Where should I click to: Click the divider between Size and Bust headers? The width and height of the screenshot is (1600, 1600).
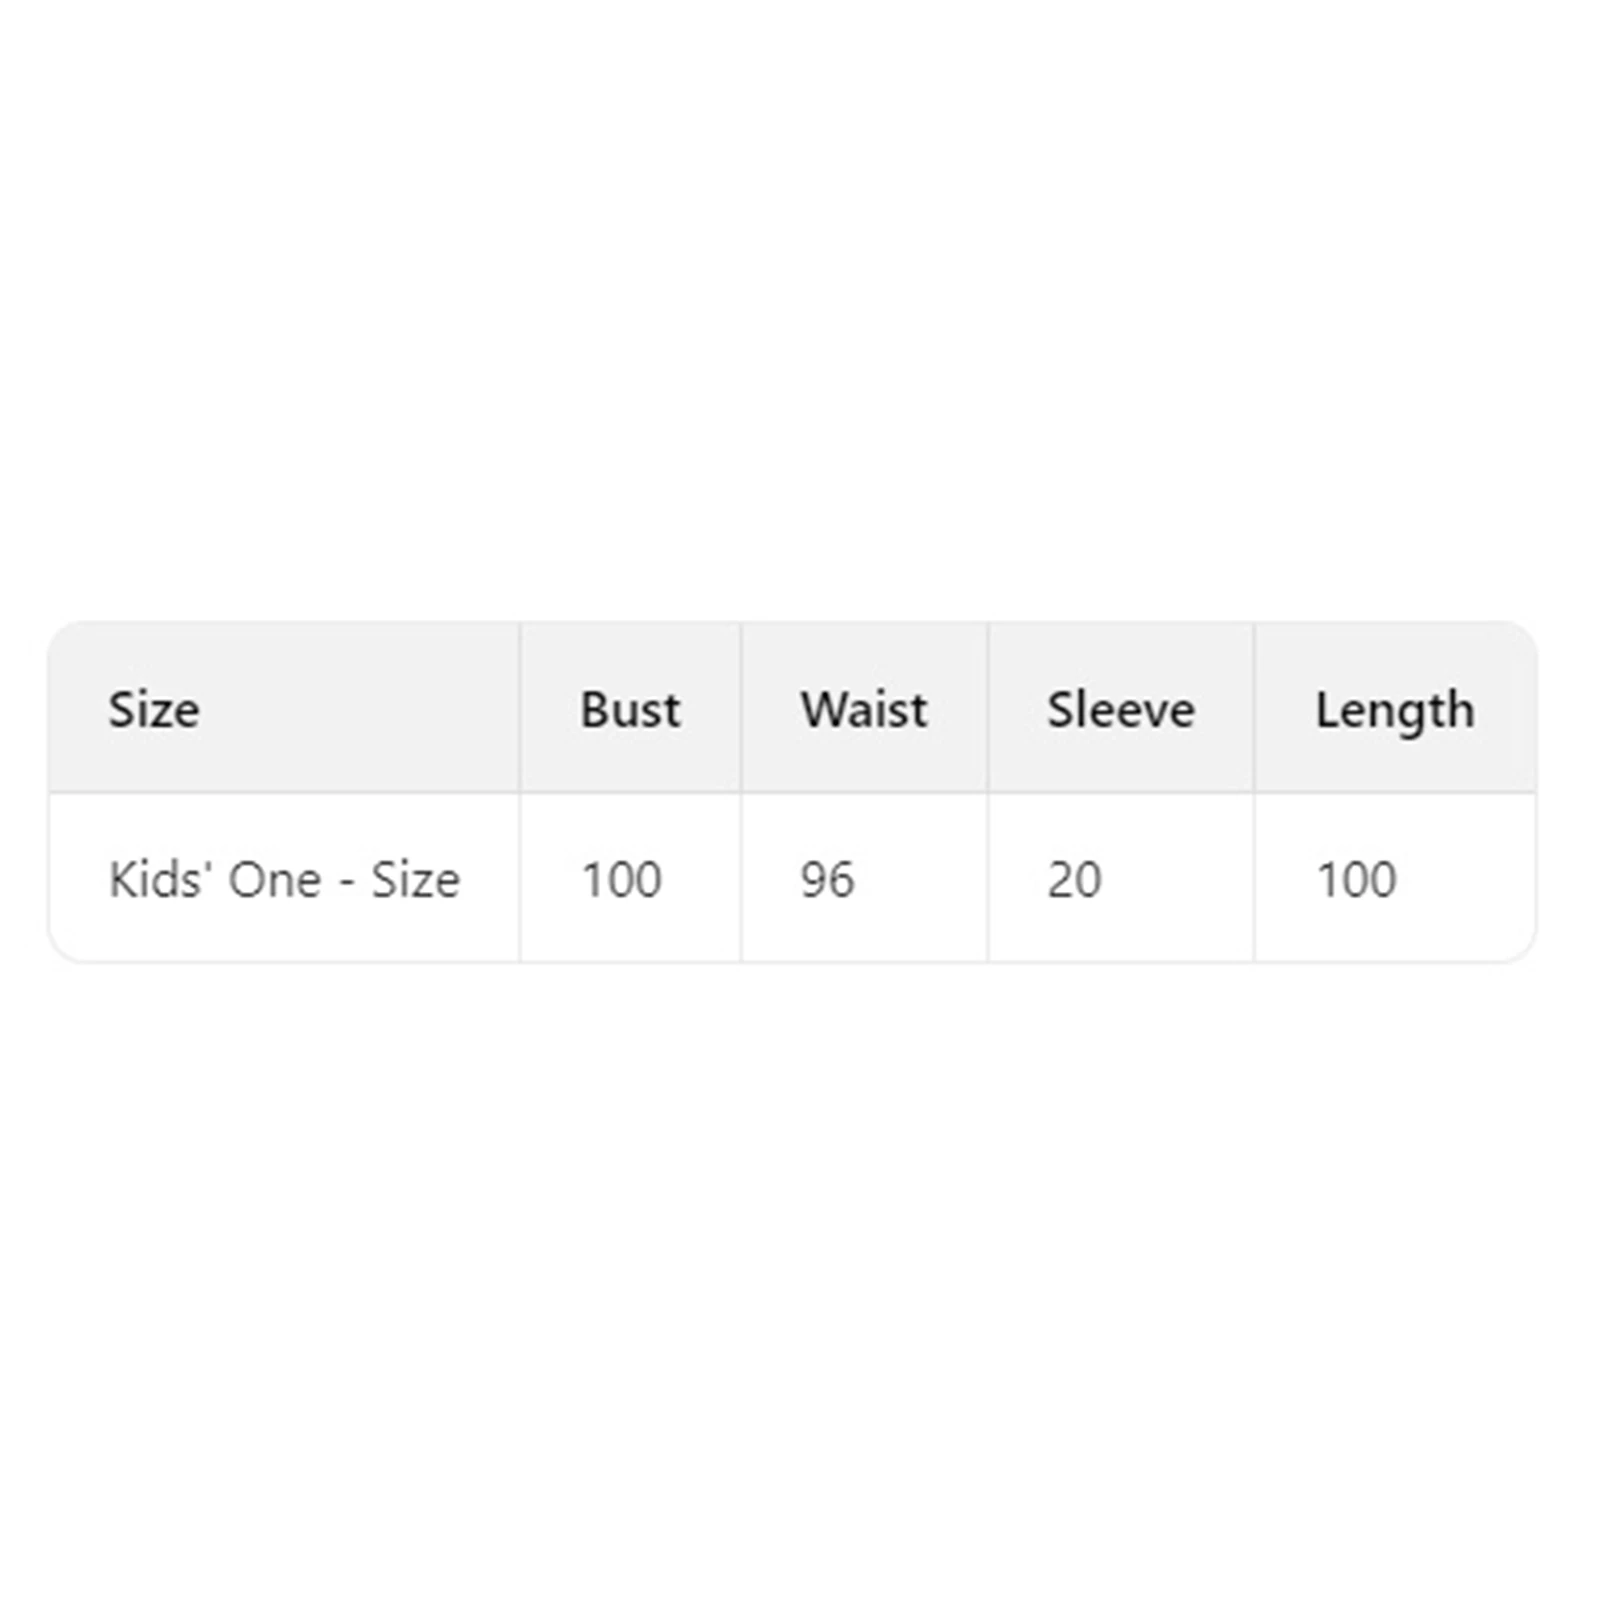point(520,707)
